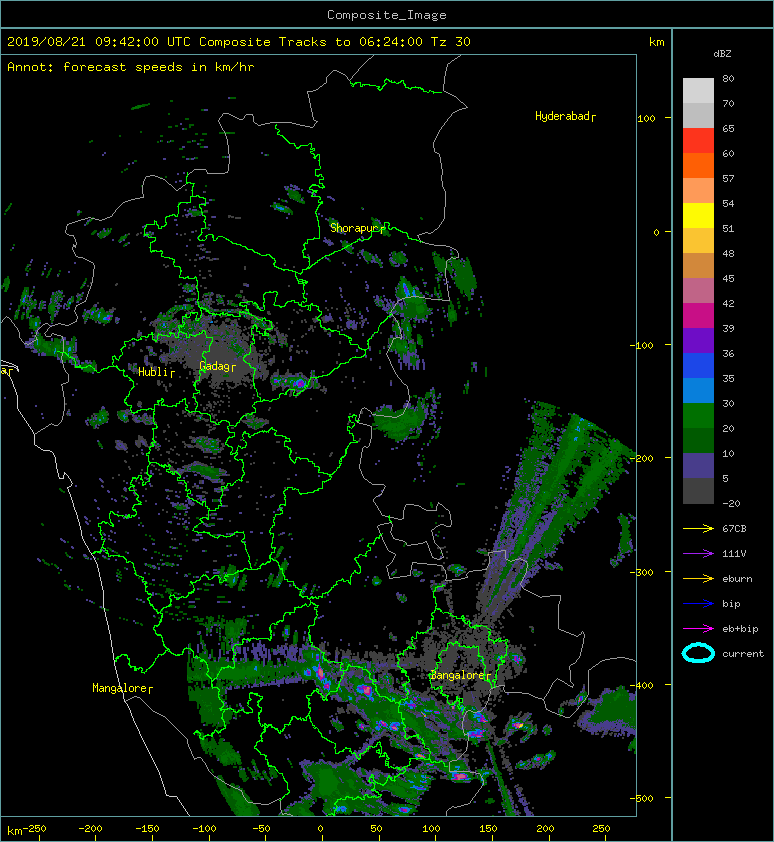
Task: Select the bright yellow swatch in dBZ scale
Action: (698, 216)
